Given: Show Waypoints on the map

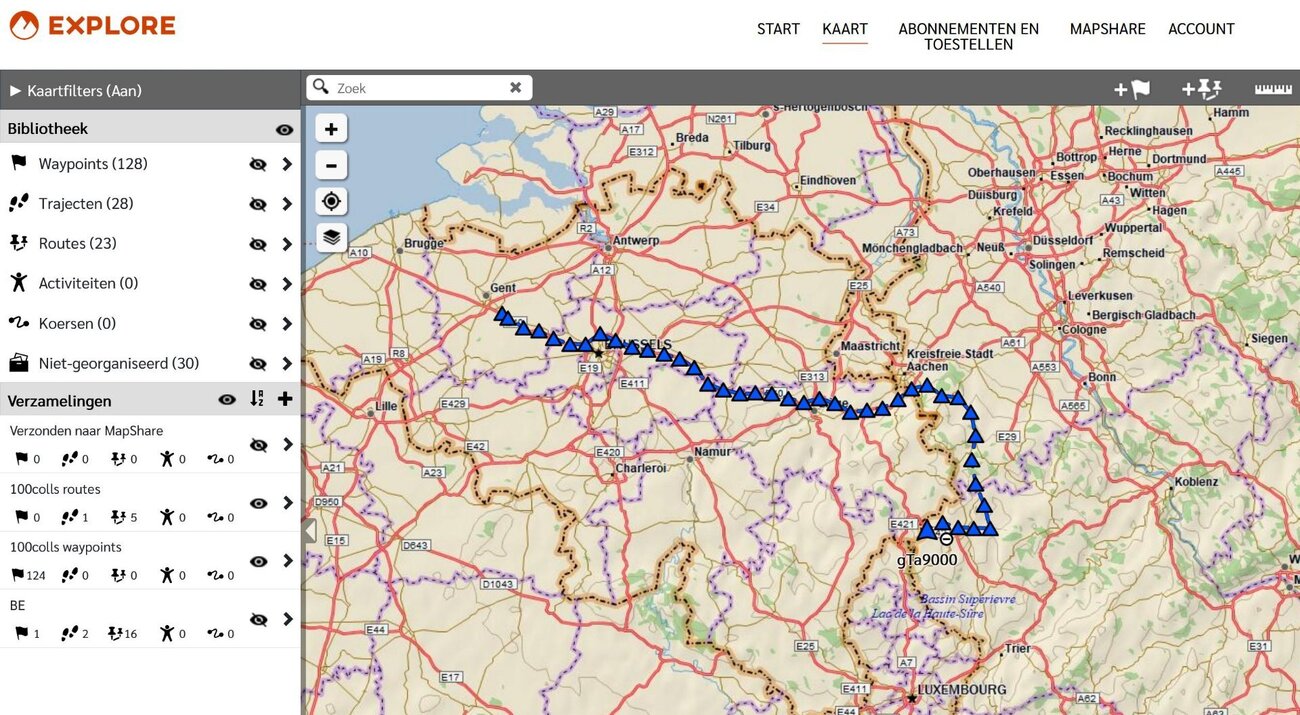Looking at the screenshot, I should pos(258,164).
